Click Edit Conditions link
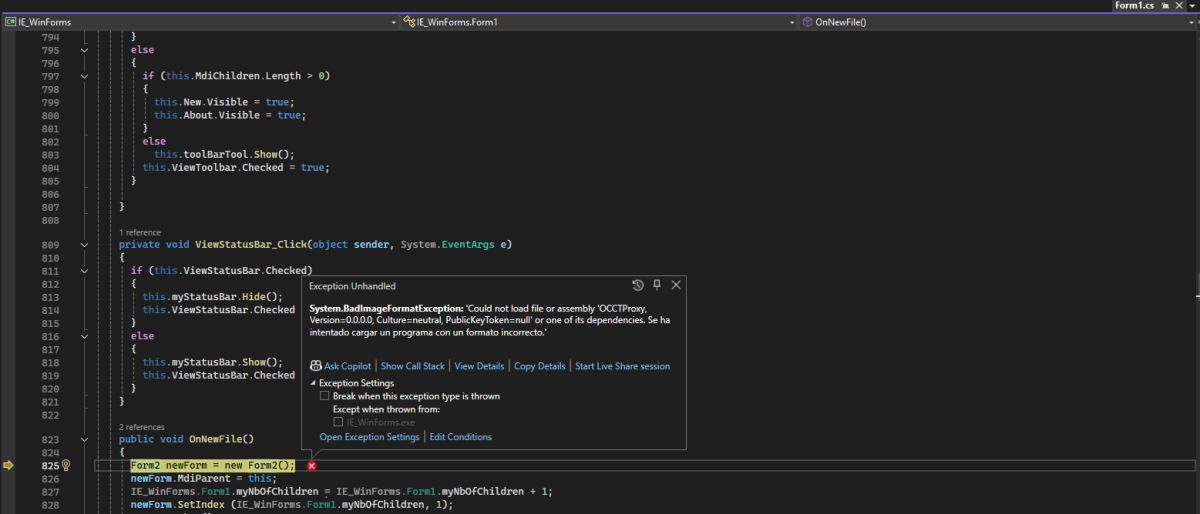 [x=461, y=437]
